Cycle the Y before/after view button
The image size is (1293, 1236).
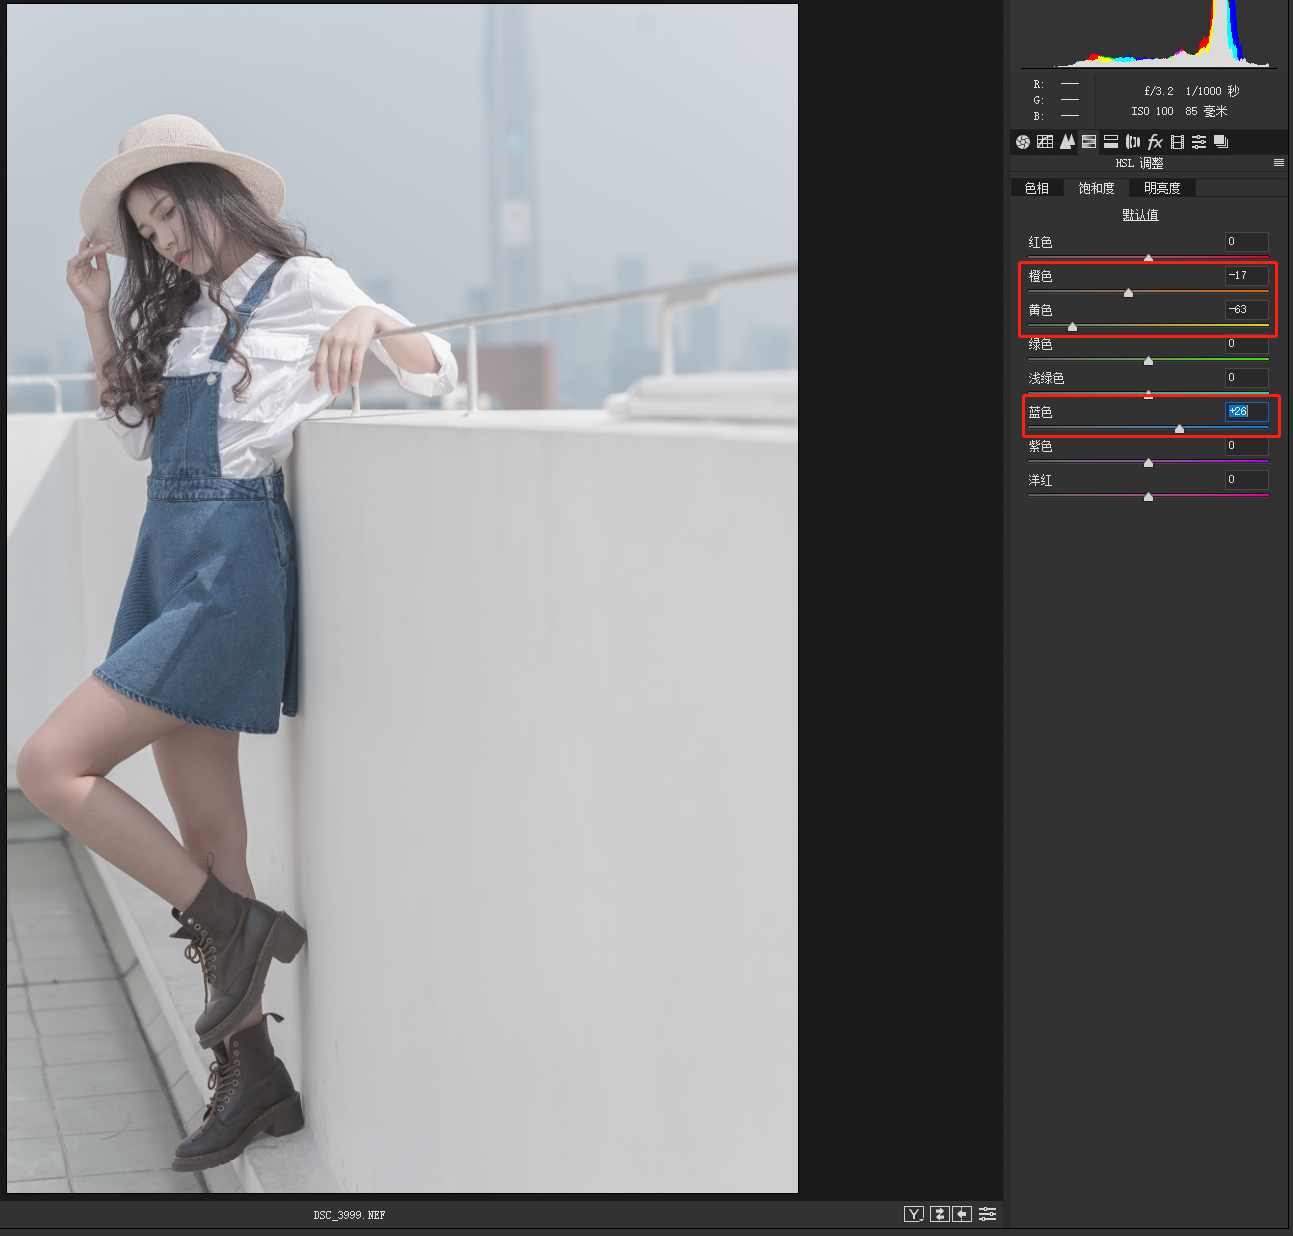pyautogui.click(x=914, y=1214)
